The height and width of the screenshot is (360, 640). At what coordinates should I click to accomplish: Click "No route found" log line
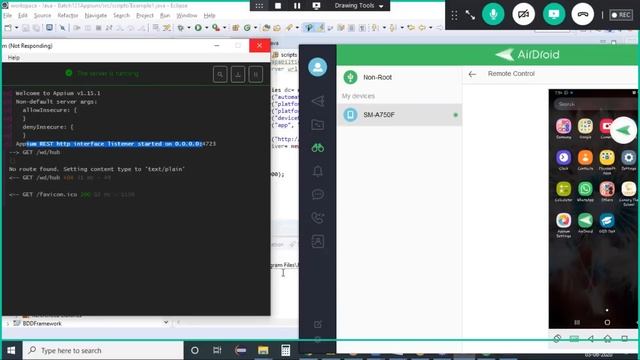97,169
